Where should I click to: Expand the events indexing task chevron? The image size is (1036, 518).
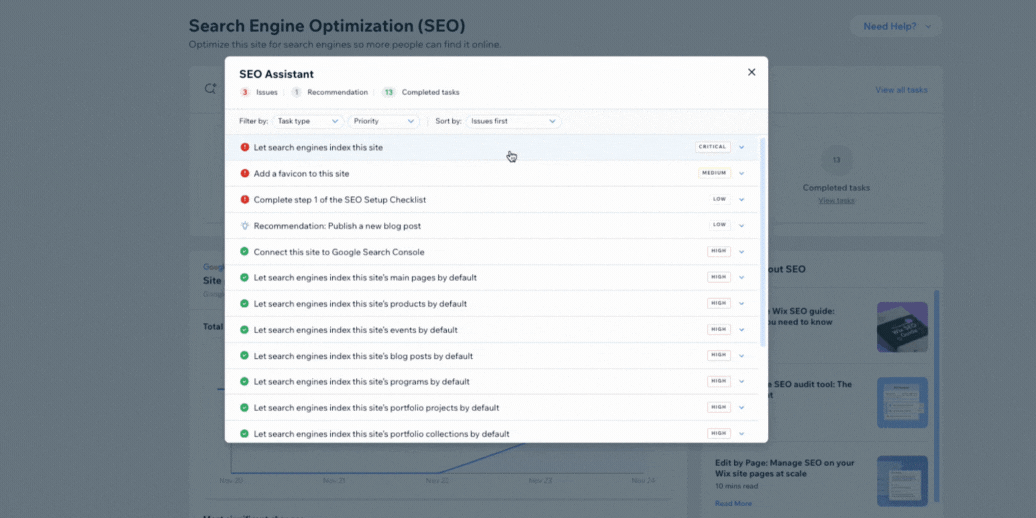point(741,330)
